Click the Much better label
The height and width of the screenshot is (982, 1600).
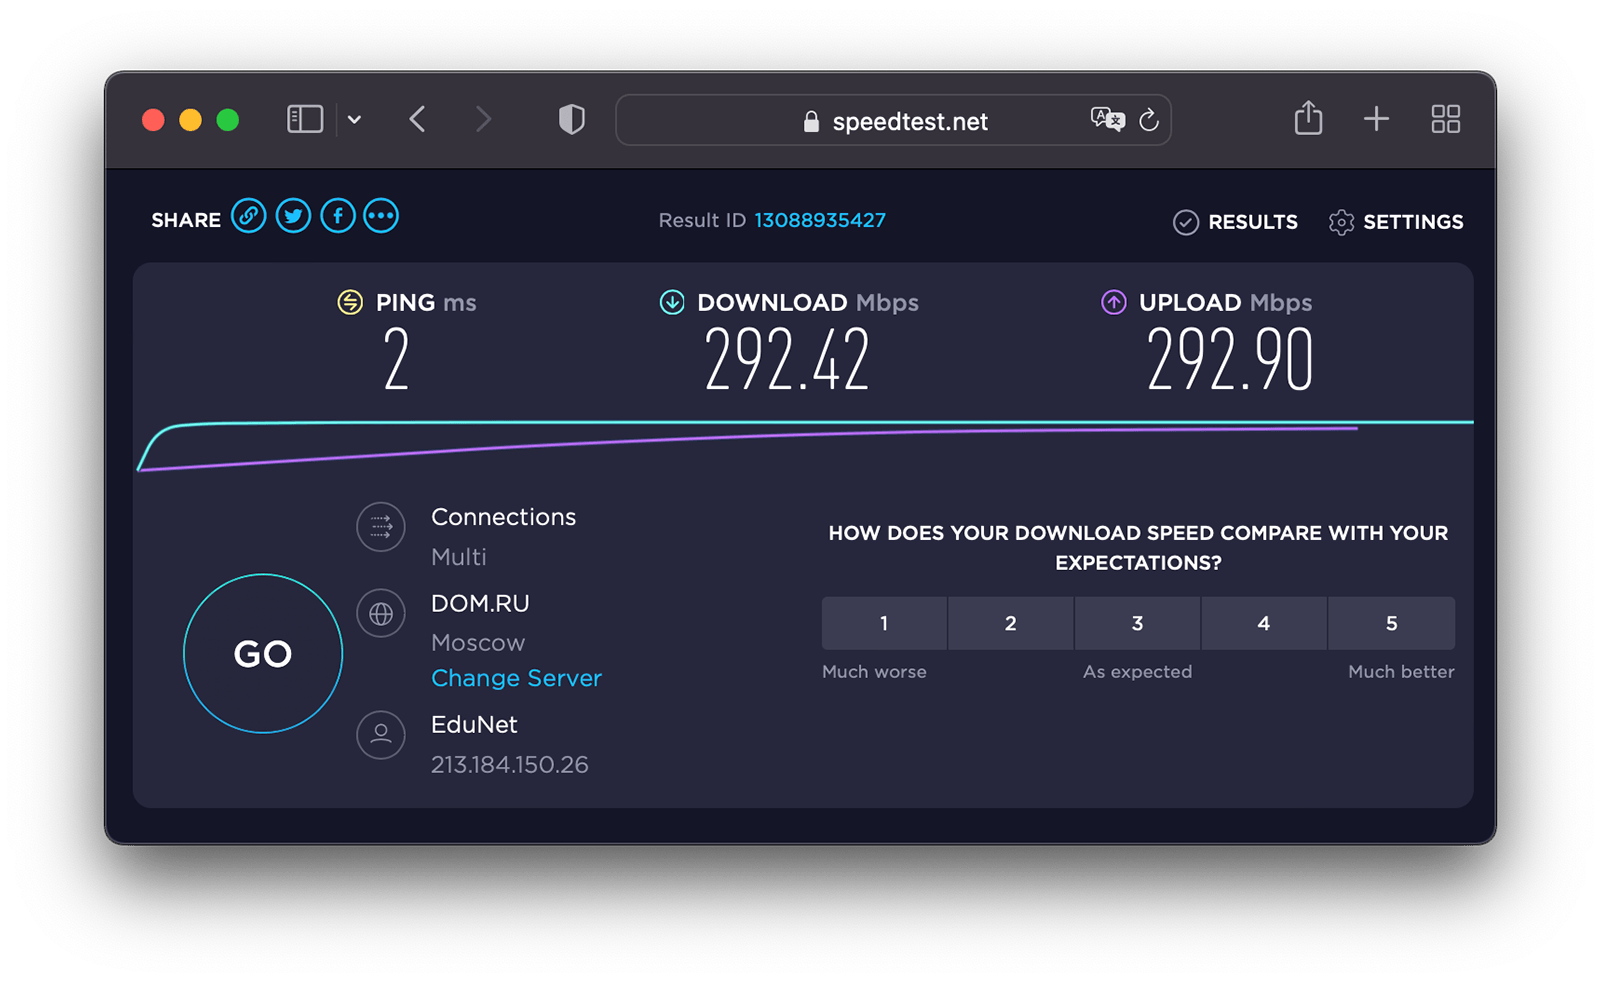1401,672
